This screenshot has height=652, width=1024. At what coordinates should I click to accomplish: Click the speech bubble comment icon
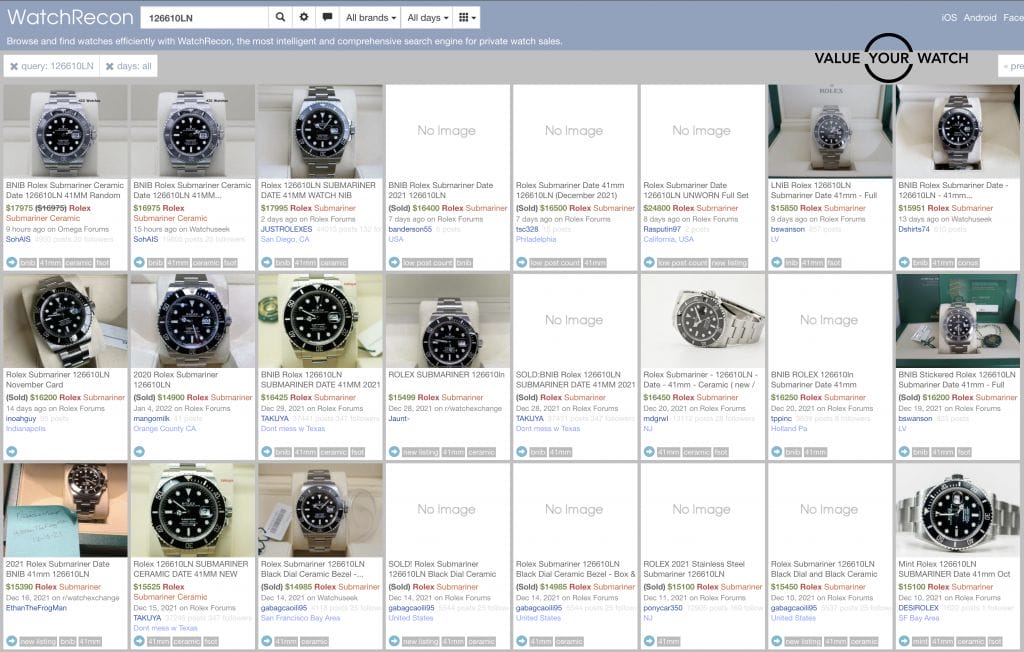pyautogui.click(x=327, y=18)
